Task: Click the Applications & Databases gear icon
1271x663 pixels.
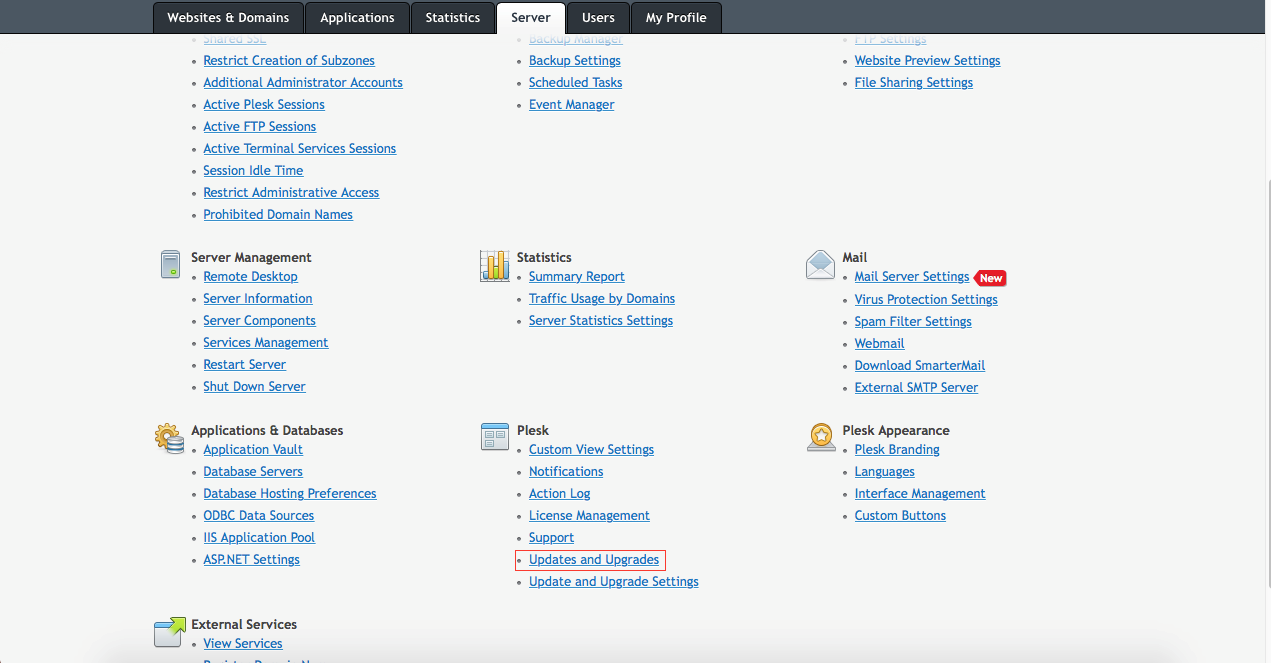Action: click(169, 438)
